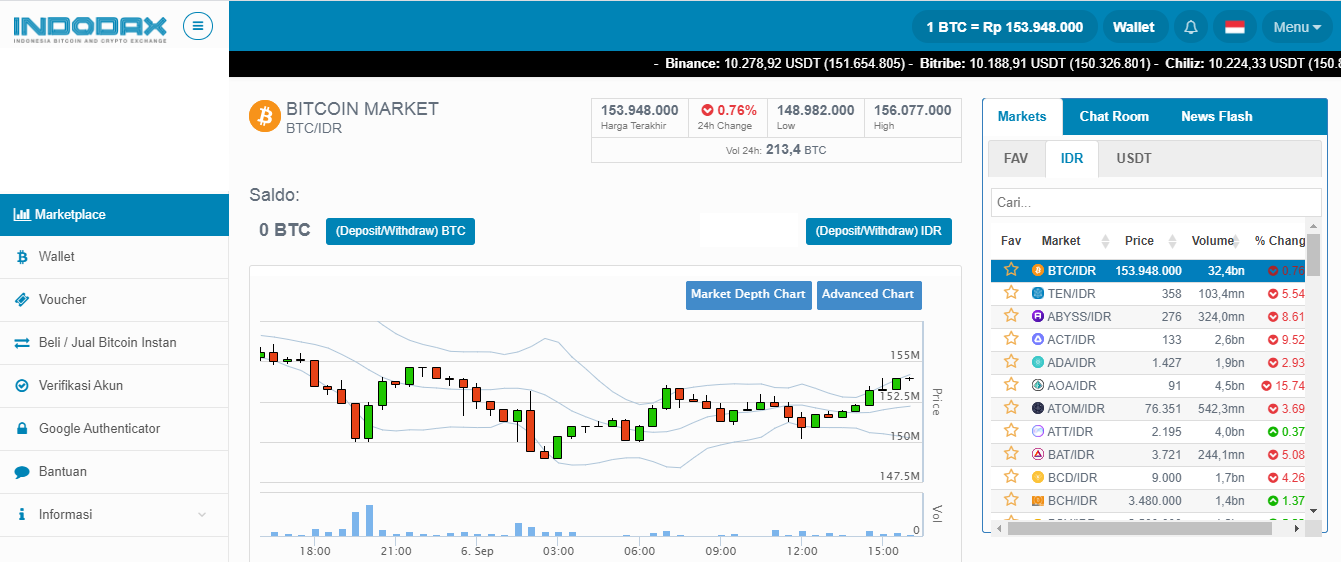The image size is (1341, 562).
Task: Favorite ACT/IDR with its star
Action: [1011, 339]
